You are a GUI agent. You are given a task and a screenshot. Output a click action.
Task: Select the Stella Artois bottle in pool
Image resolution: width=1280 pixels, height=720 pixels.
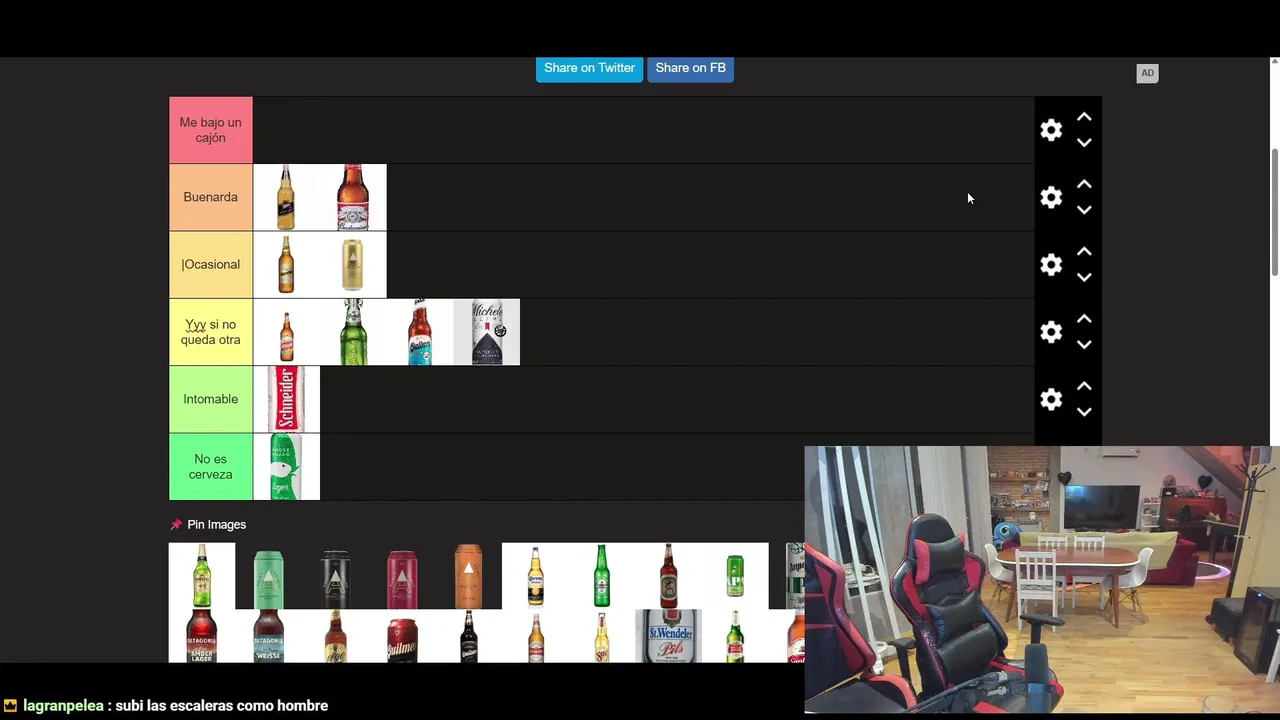tap(735, 636)
